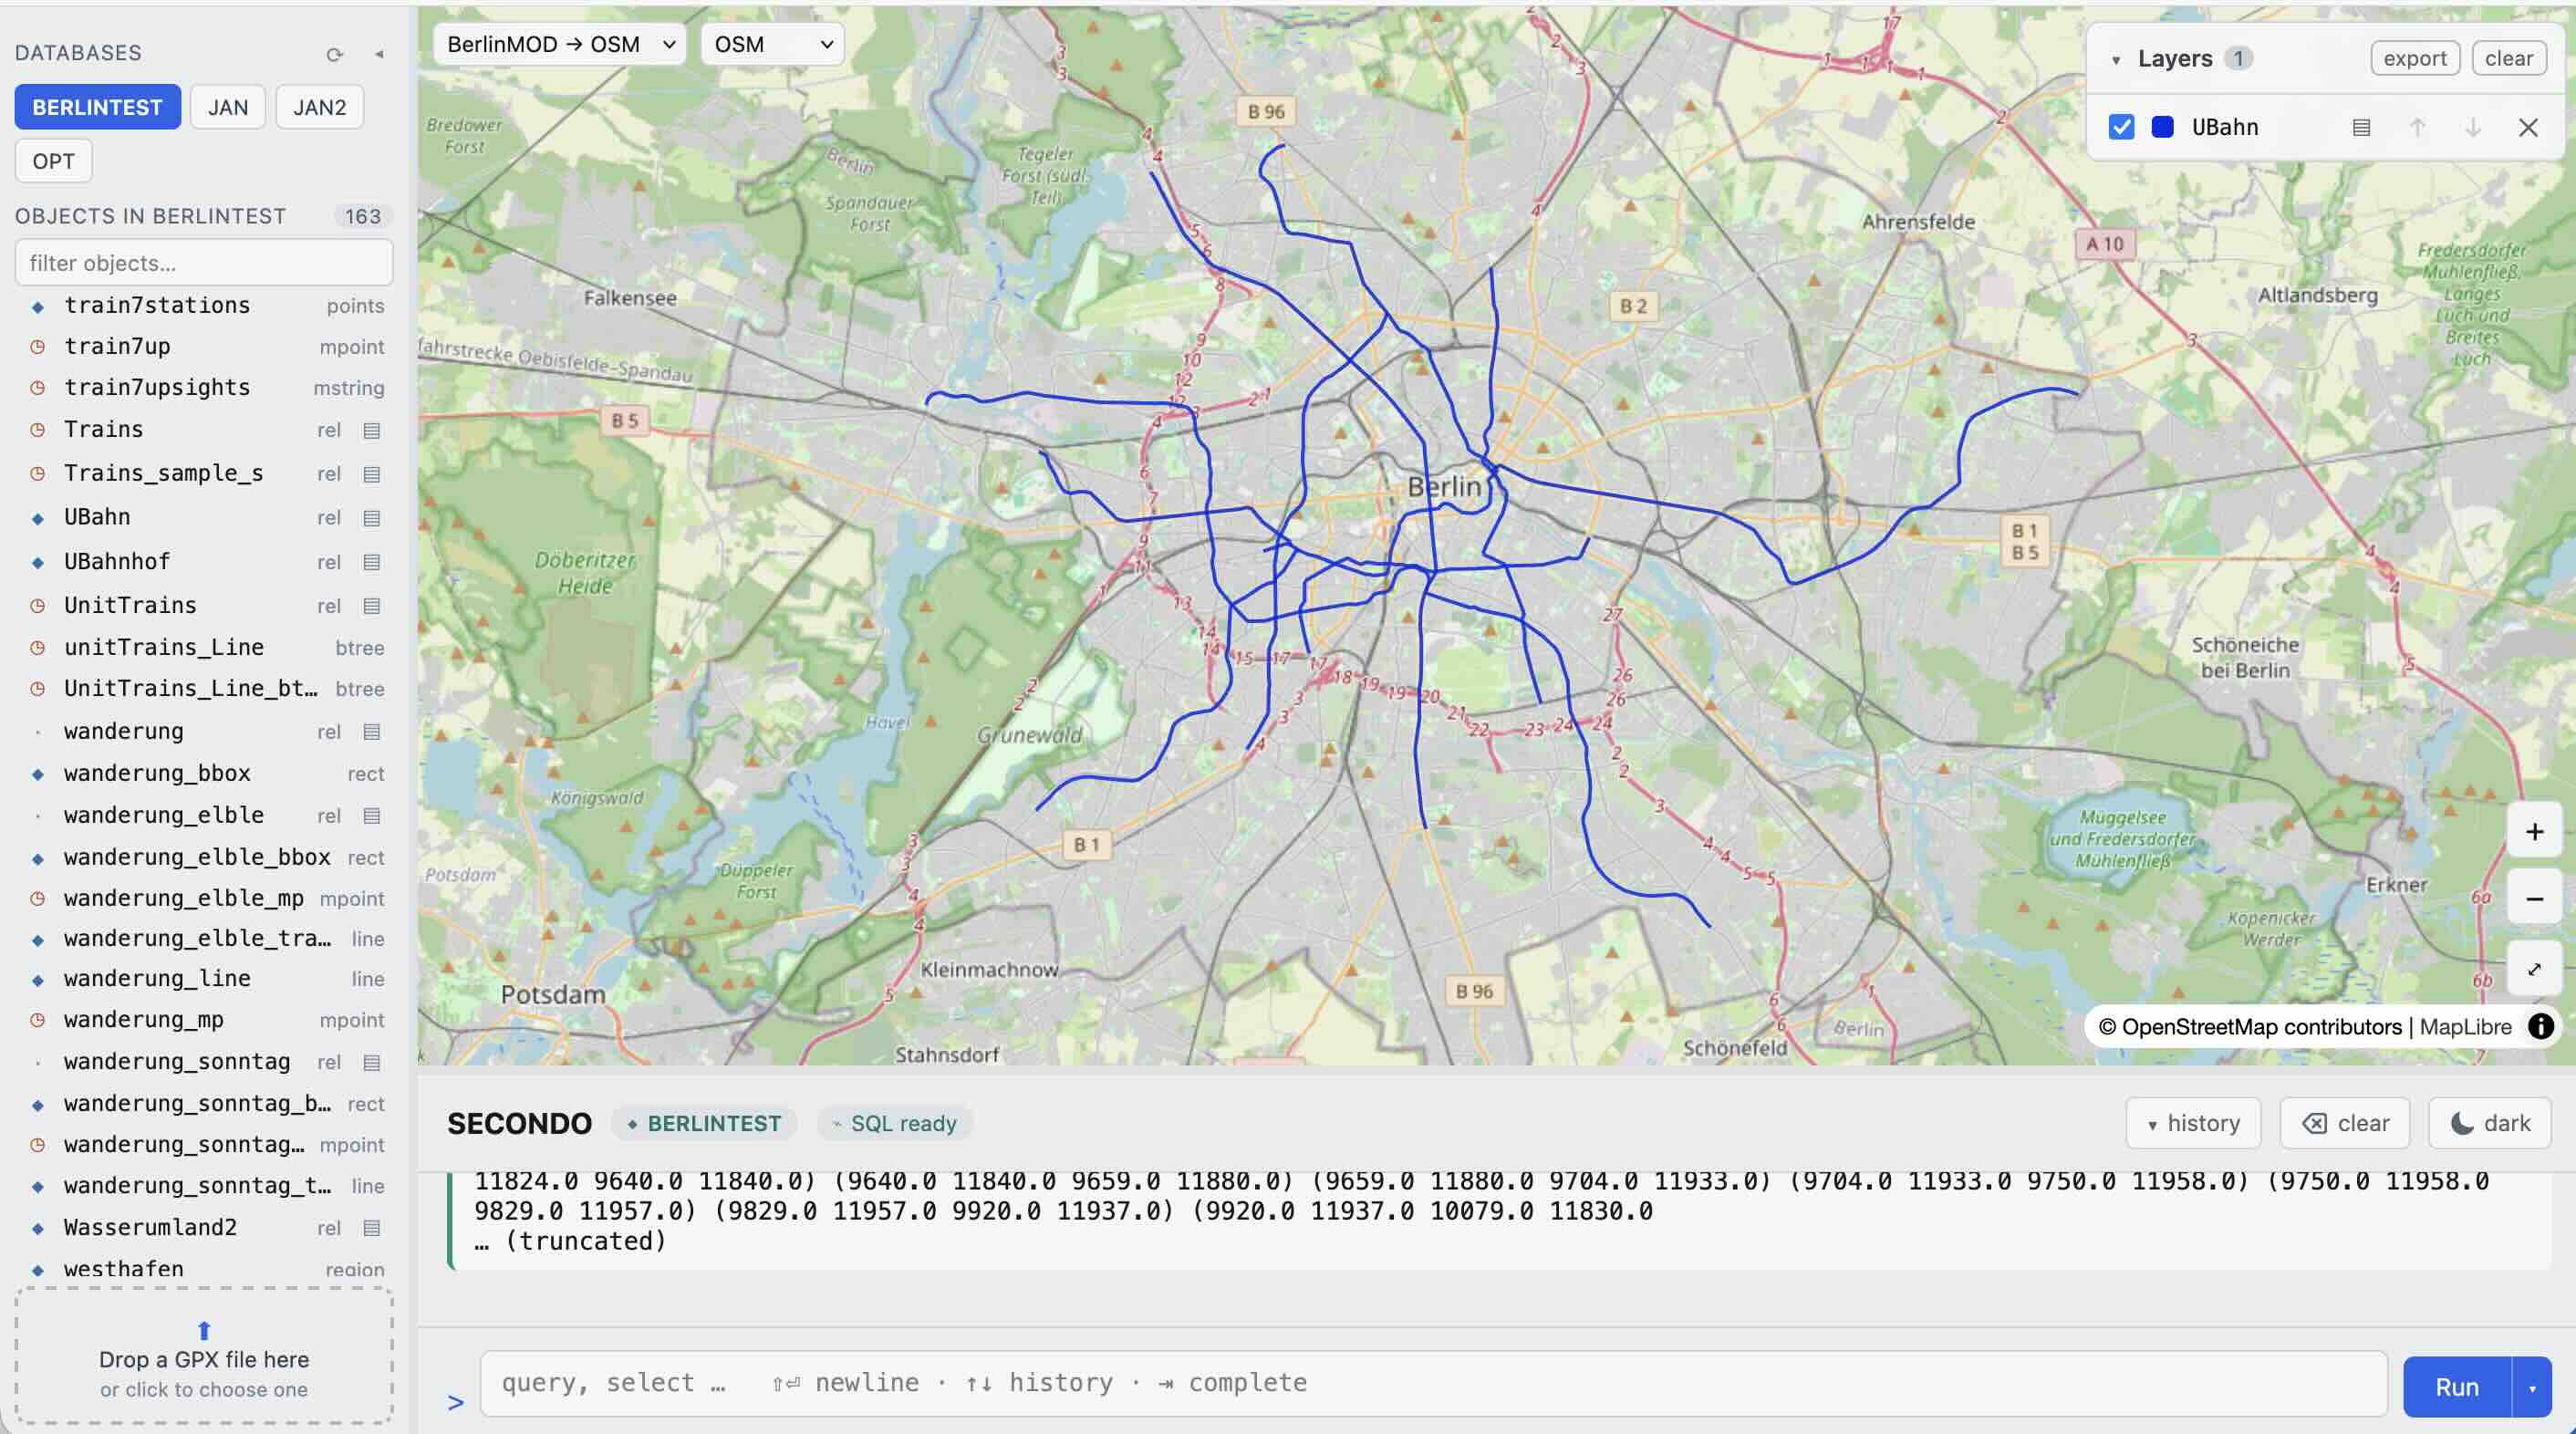This screenshot has height=1434, width=2576.
Task: Switch to dark mode
Action: click(x=2490, y=1123)
